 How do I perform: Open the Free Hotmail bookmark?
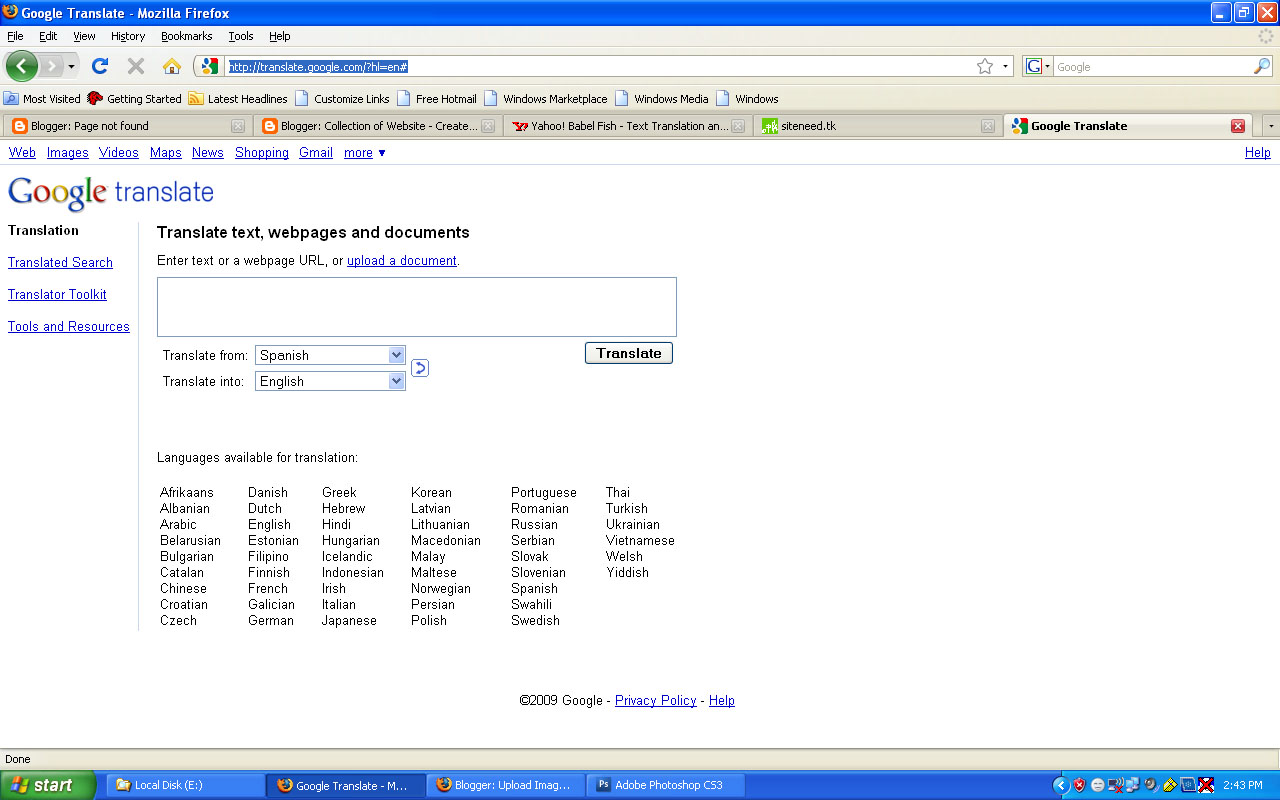pos(437,99)
